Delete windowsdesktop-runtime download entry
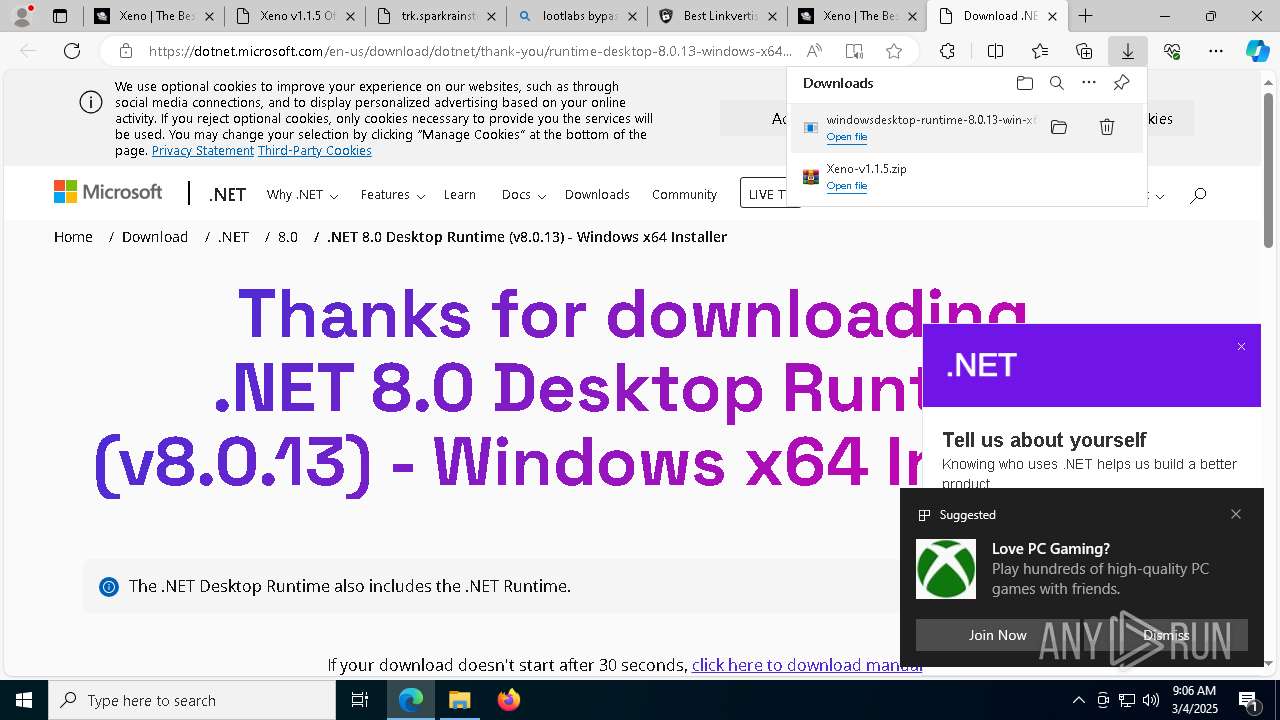 [1107, 127]
